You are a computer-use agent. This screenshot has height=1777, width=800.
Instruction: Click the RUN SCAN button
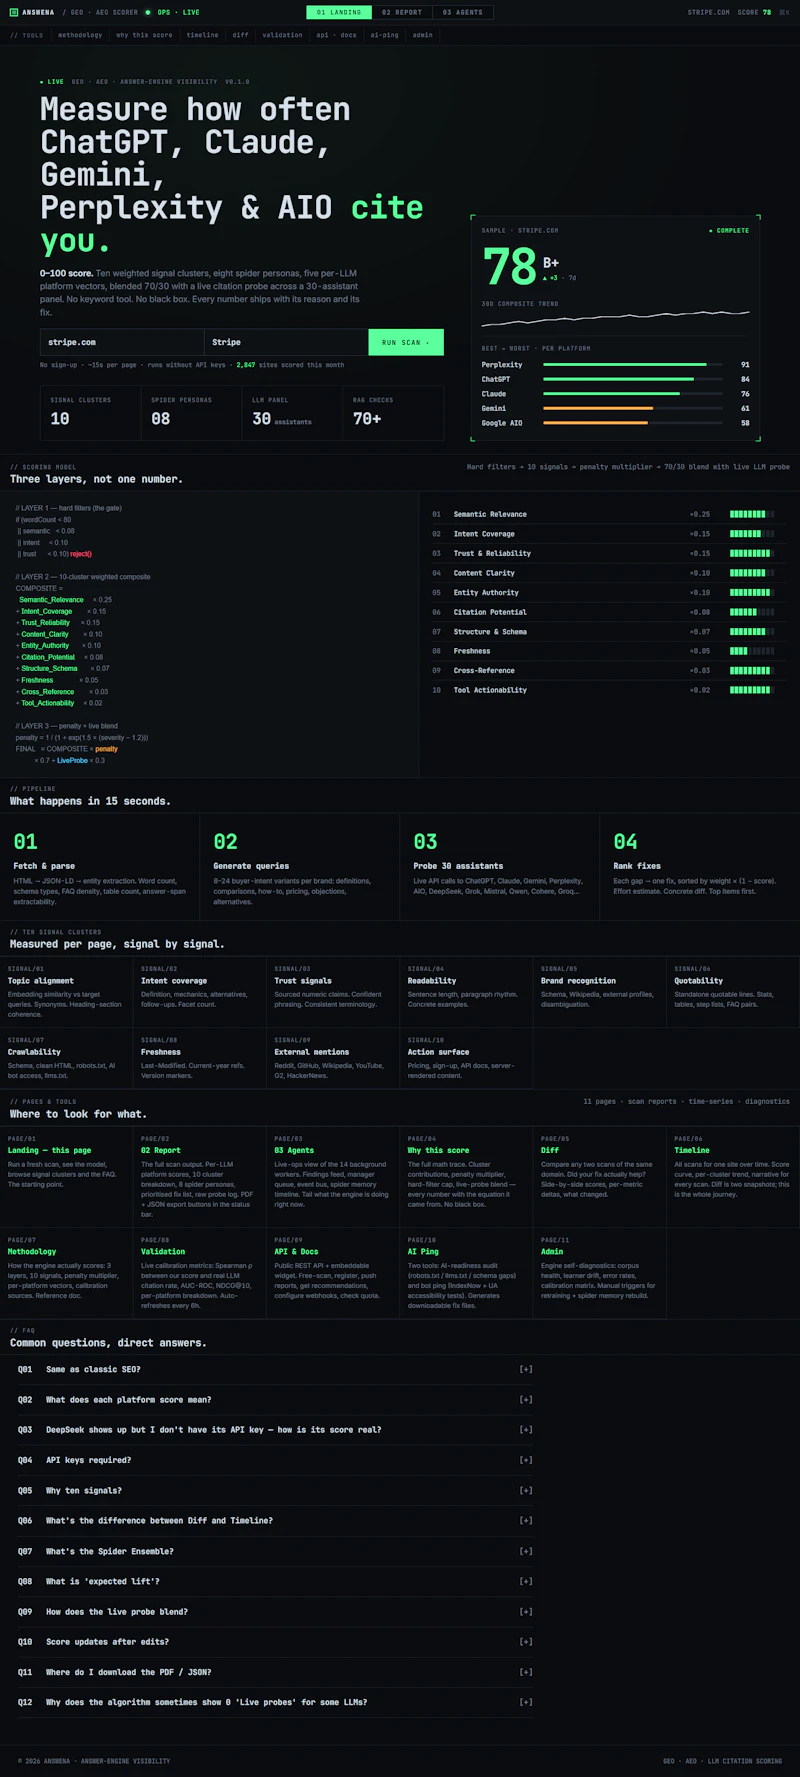coord(406,342)
